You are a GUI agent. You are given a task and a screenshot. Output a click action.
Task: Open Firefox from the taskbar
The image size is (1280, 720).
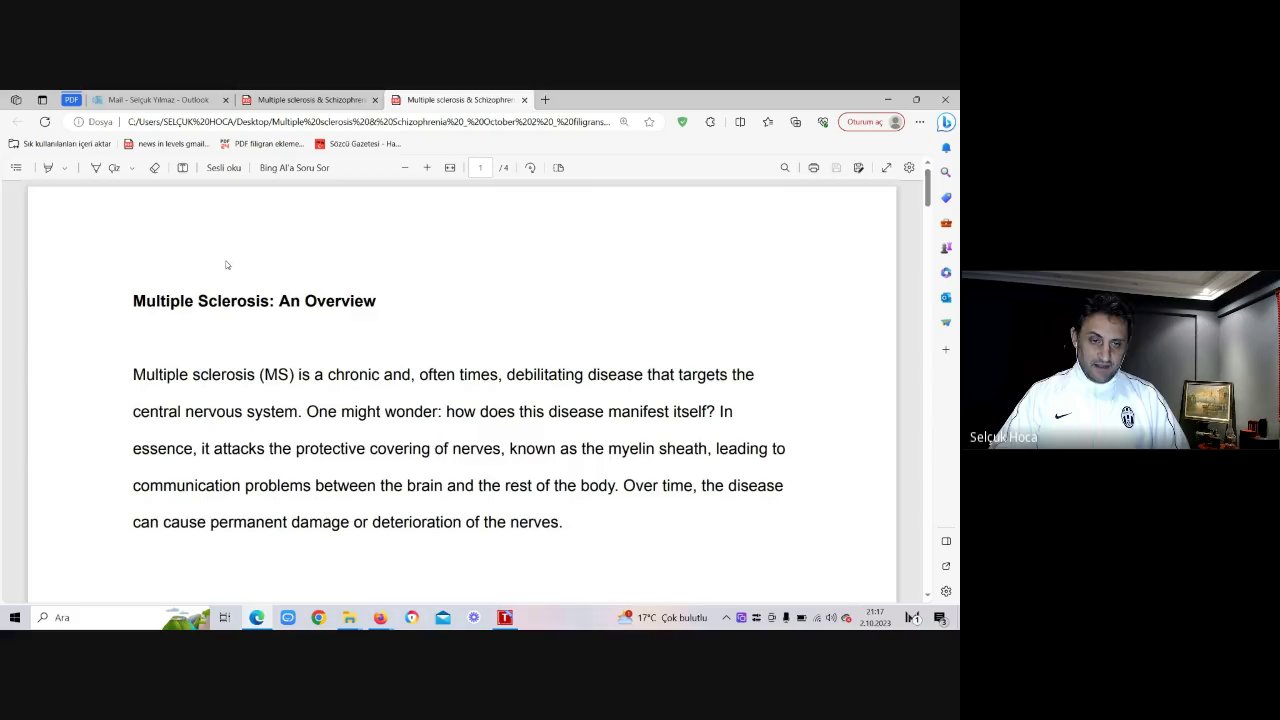[380, 618]
